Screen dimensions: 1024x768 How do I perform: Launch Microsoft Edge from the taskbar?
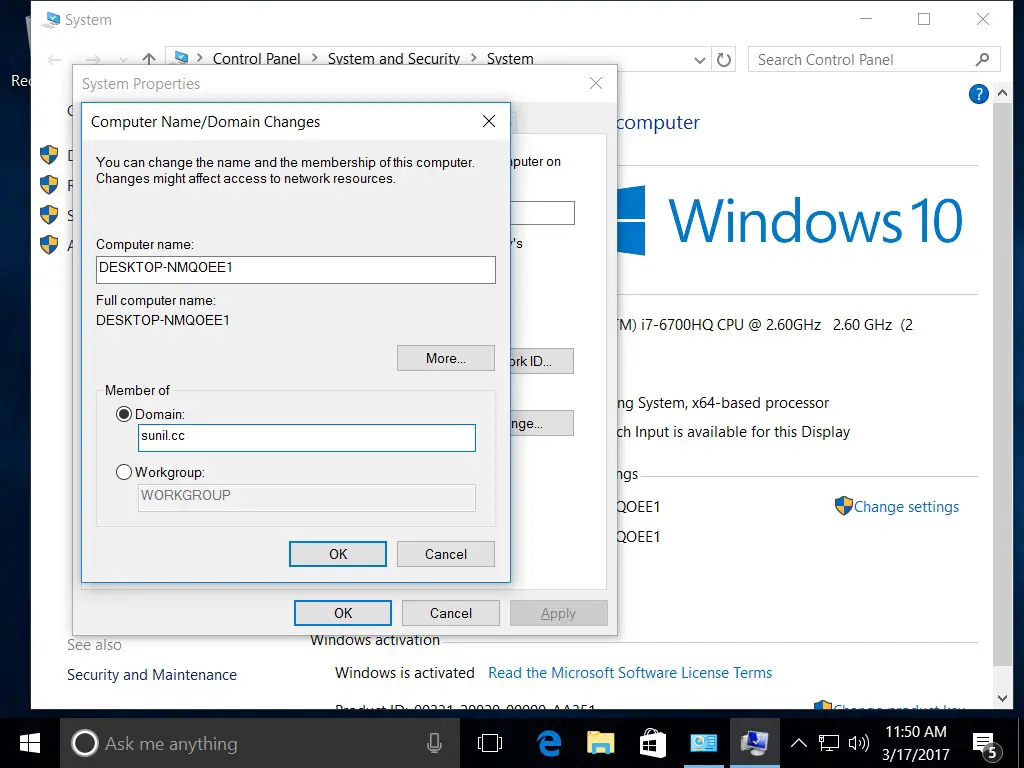tap(549, 743)
